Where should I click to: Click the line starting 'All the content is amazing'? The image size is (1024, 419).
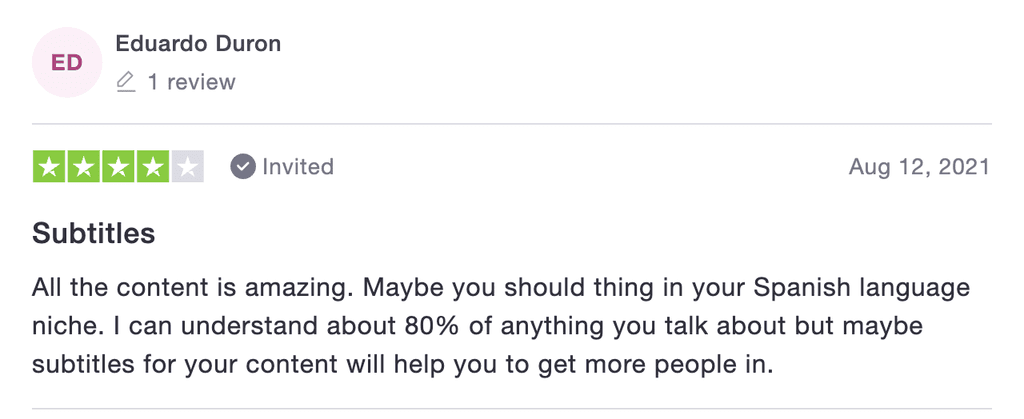coord(501,288)
